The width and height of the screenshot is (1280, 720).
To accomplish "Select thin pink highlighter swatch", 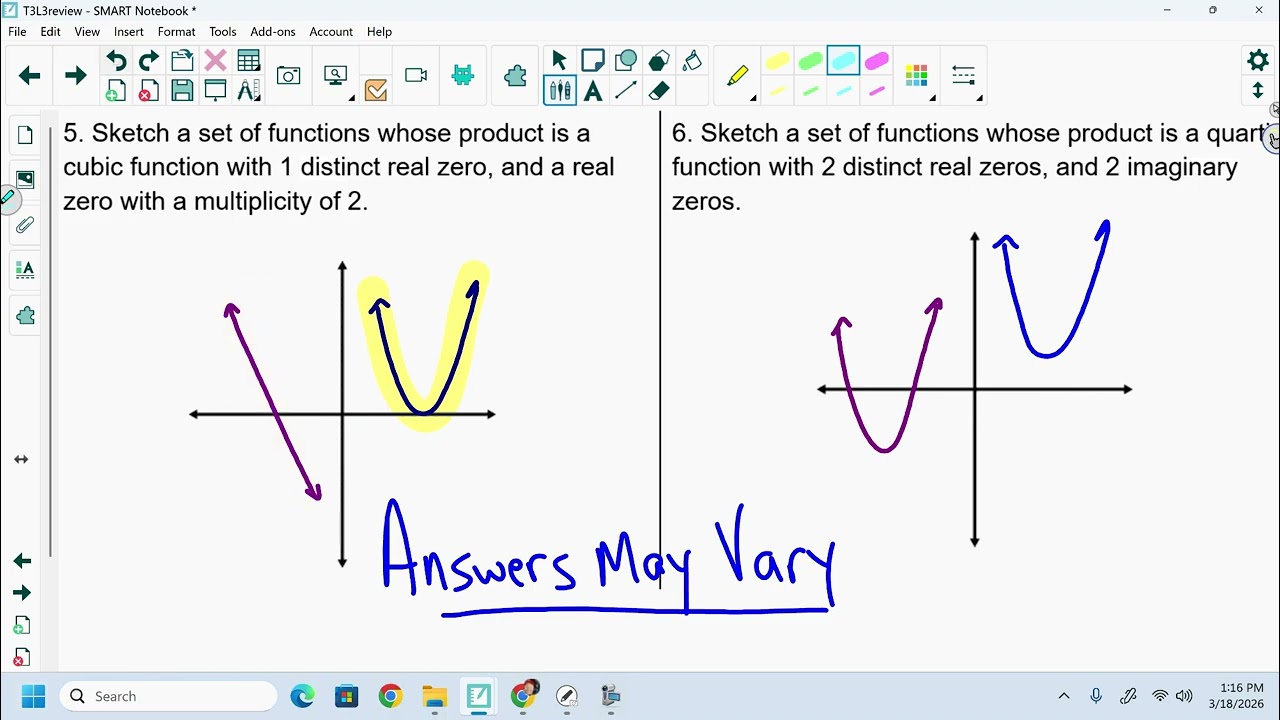I will (876, 92).
